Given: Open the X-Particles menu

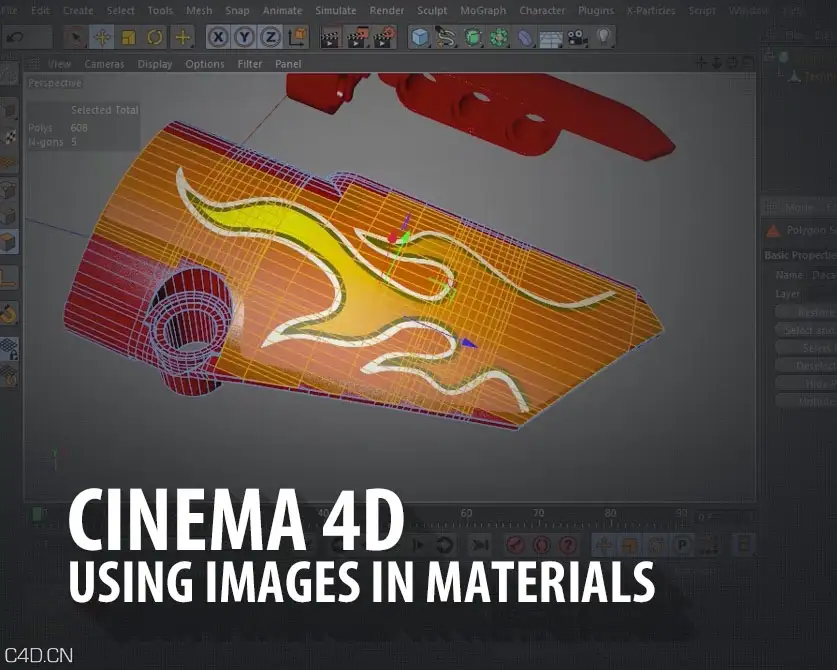Looking at the screenshot, I should point(651,10).
